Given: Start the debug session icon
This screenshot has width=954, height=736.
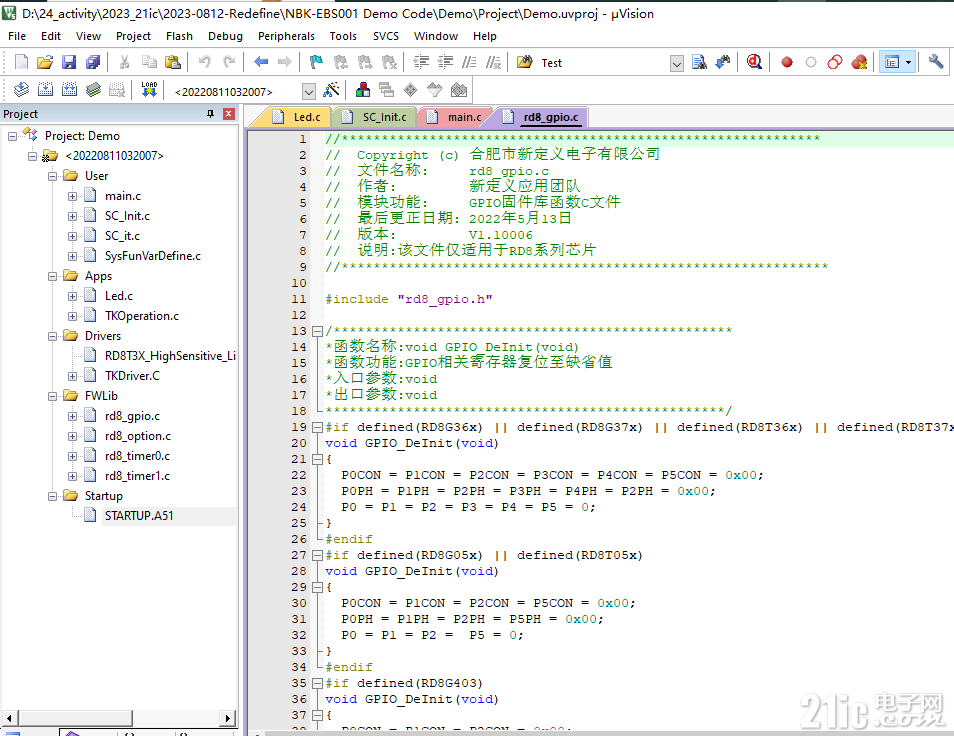Looking at the screenshot, I should (x=754, y=62).
